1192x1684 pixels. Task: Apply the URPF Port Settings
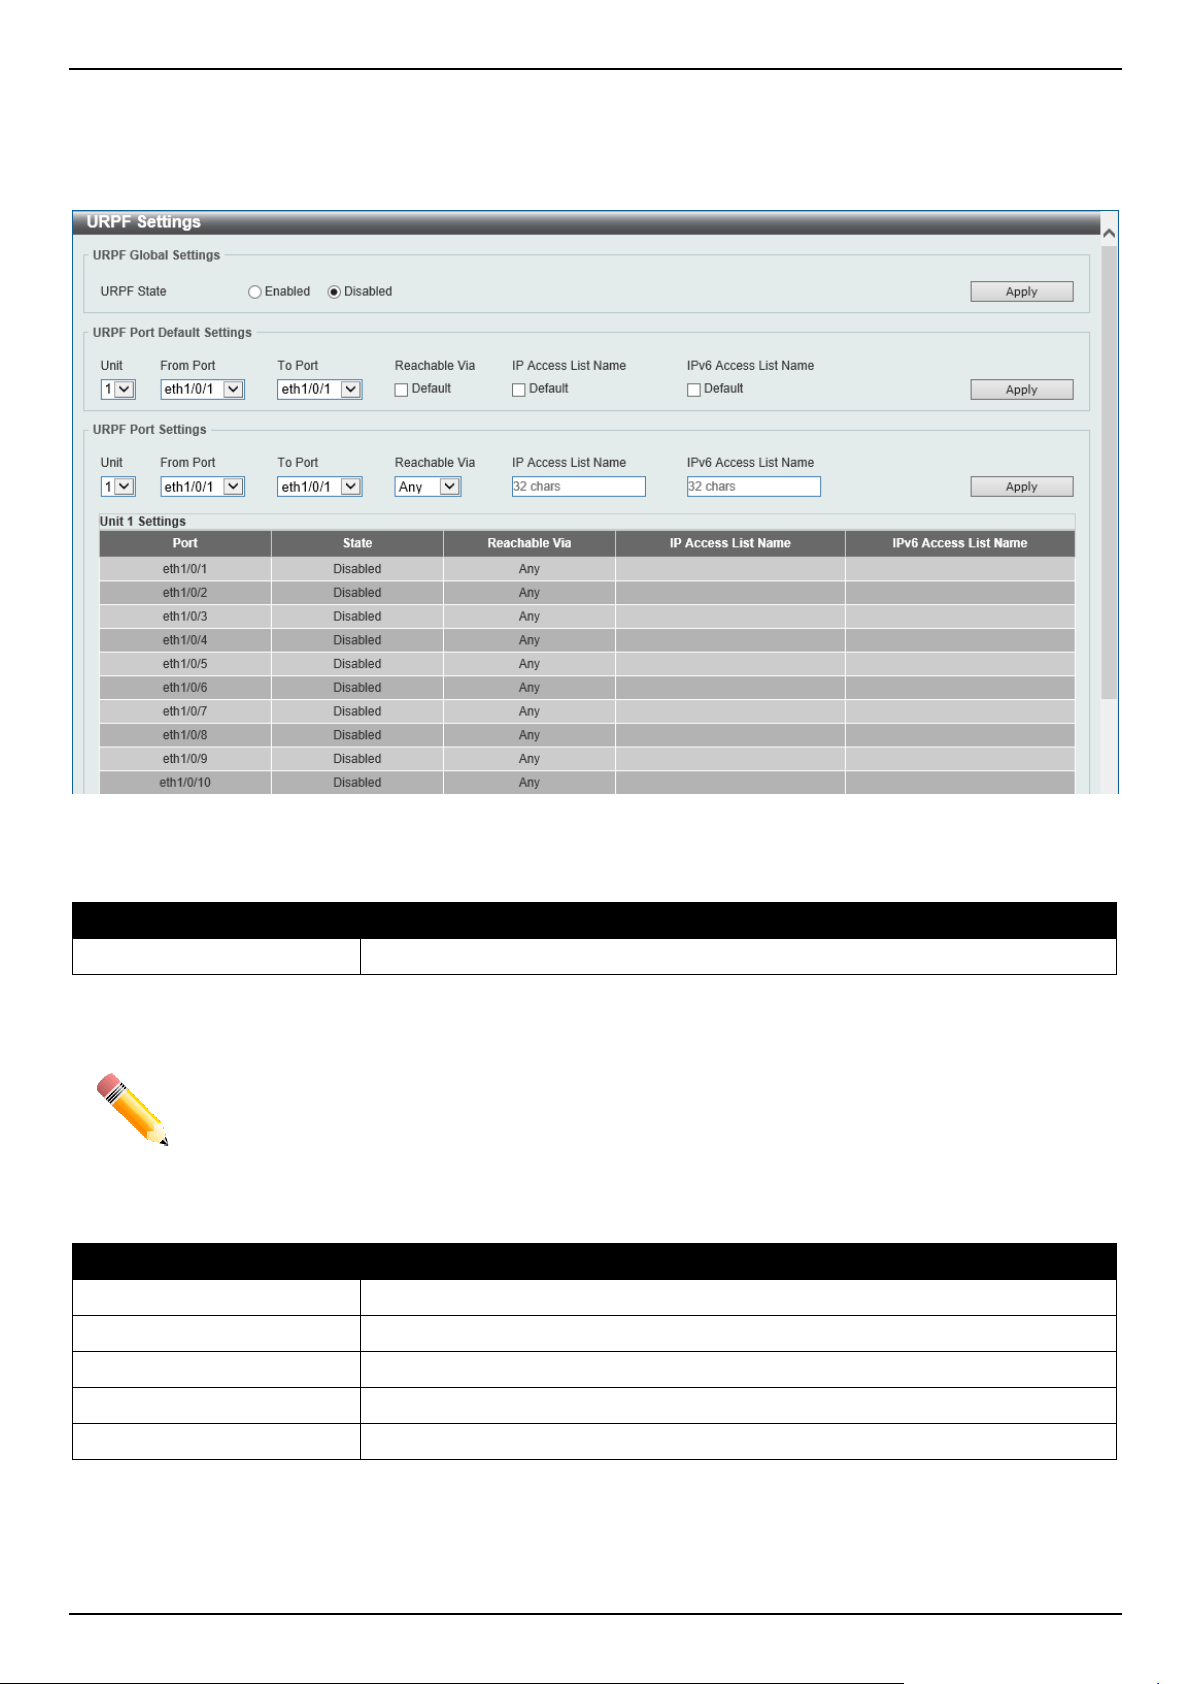[1021, 487]
